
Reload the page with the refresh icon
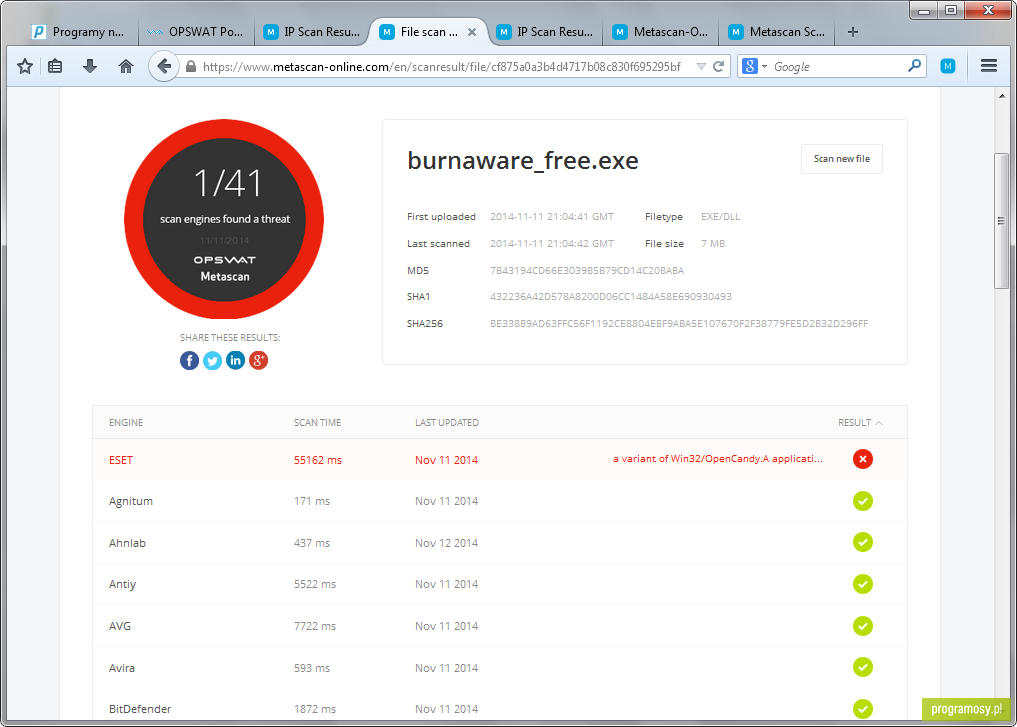tap(719, 66)
